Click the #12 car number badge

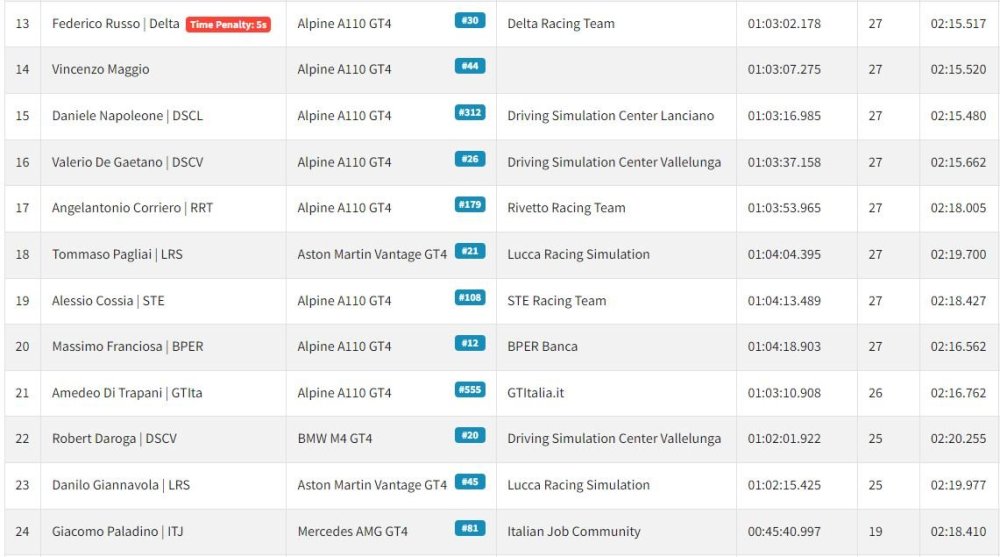click(470, 343)
